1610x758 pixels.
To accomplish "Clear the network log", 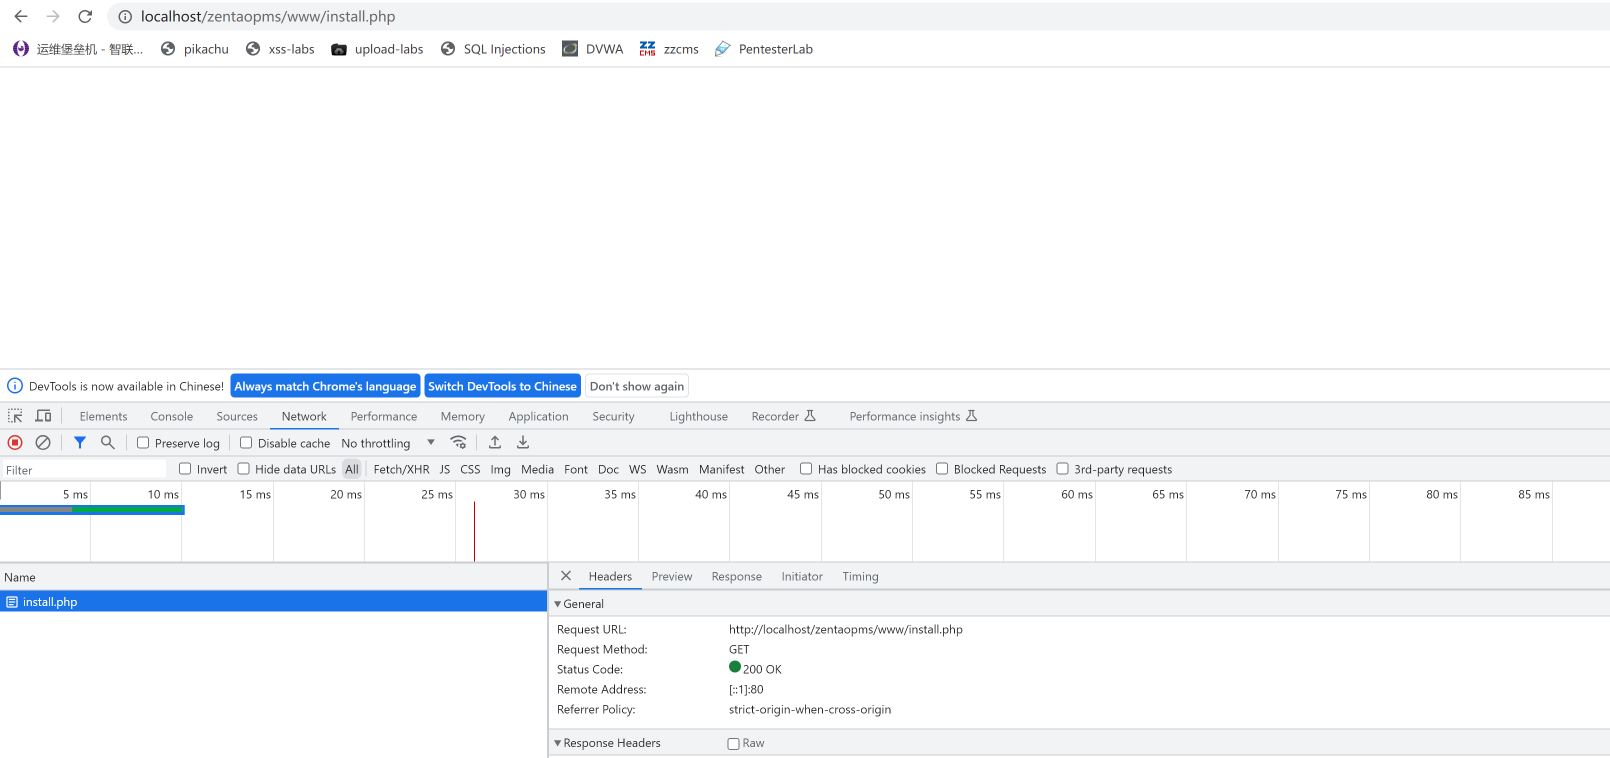I will point(43,443).
